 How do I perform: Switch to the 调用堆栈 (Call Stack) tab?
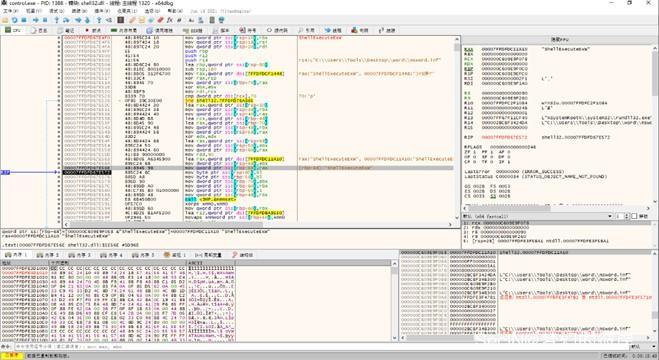[x=160, y=30]
